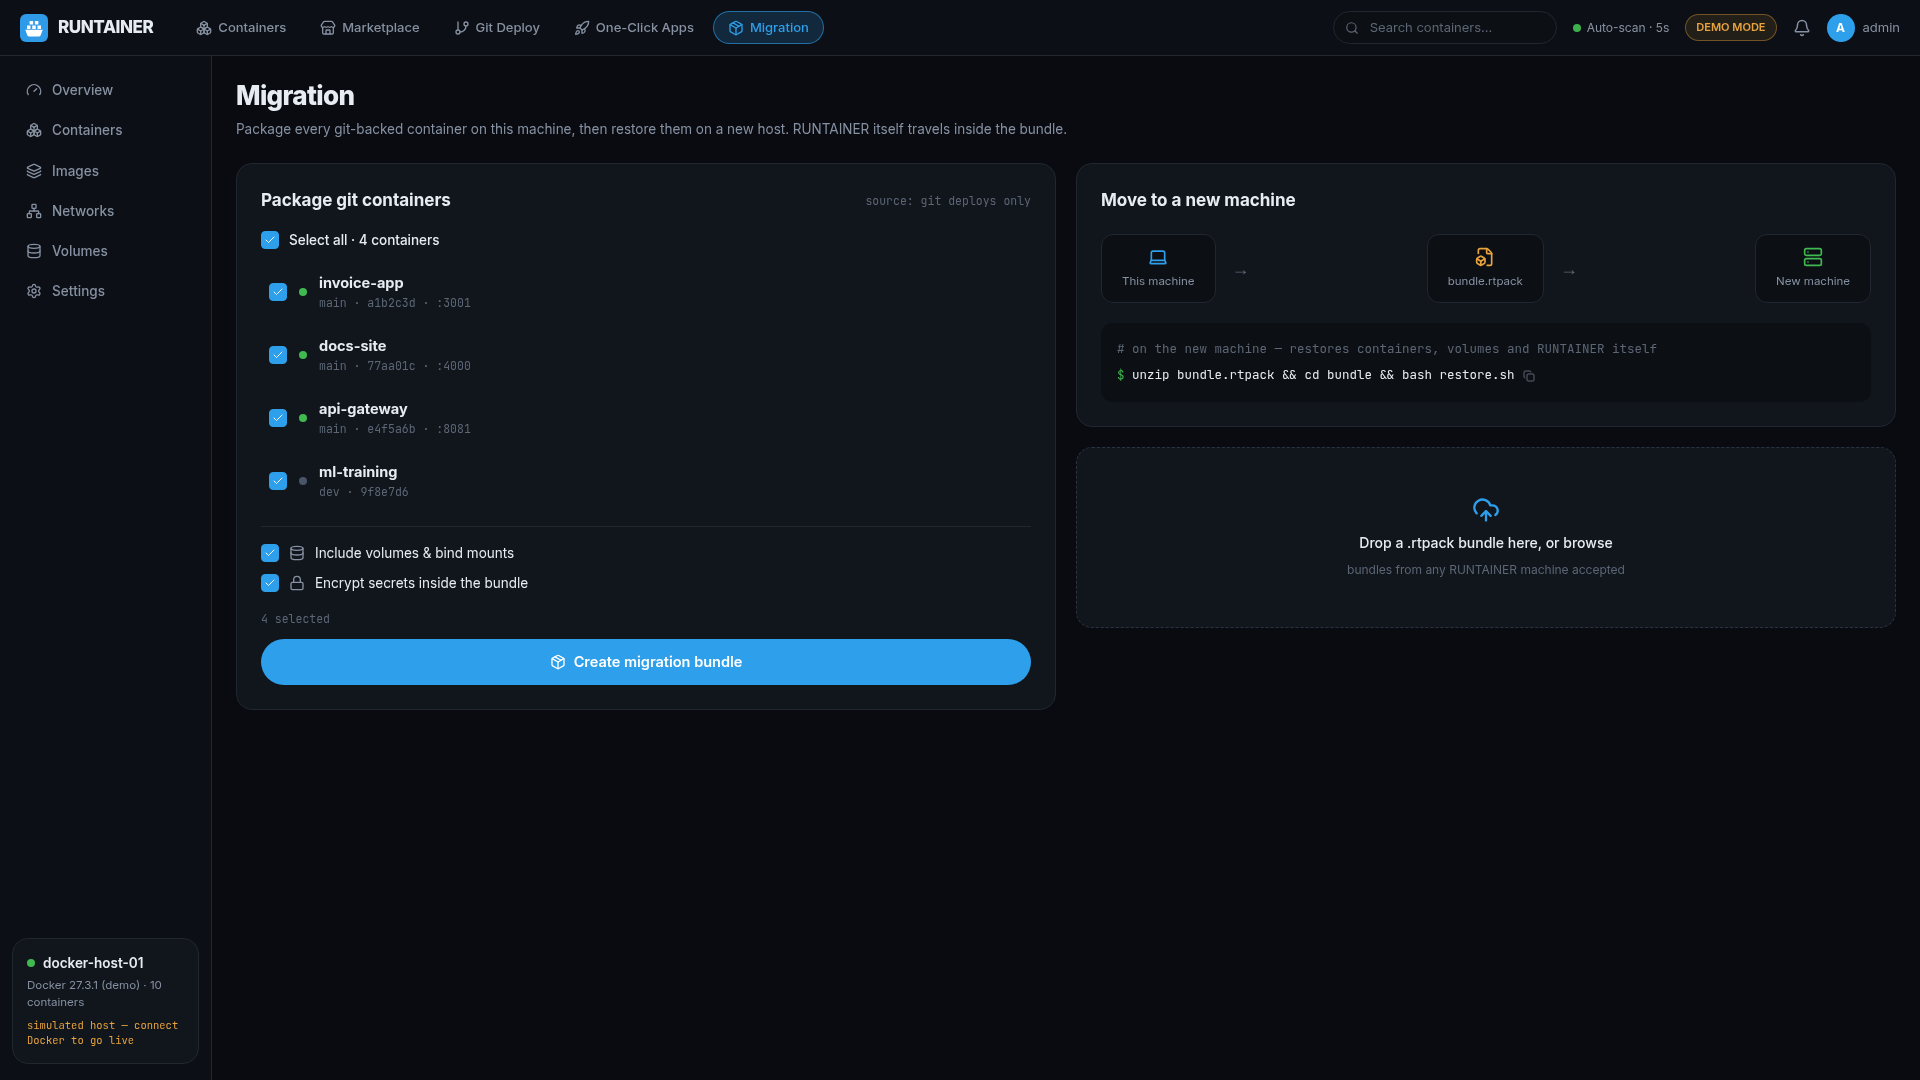The width and height of the screenshot is (1920, 1080).
Task: Click the Images layers icon in sidebar
Action: [34, 171]
